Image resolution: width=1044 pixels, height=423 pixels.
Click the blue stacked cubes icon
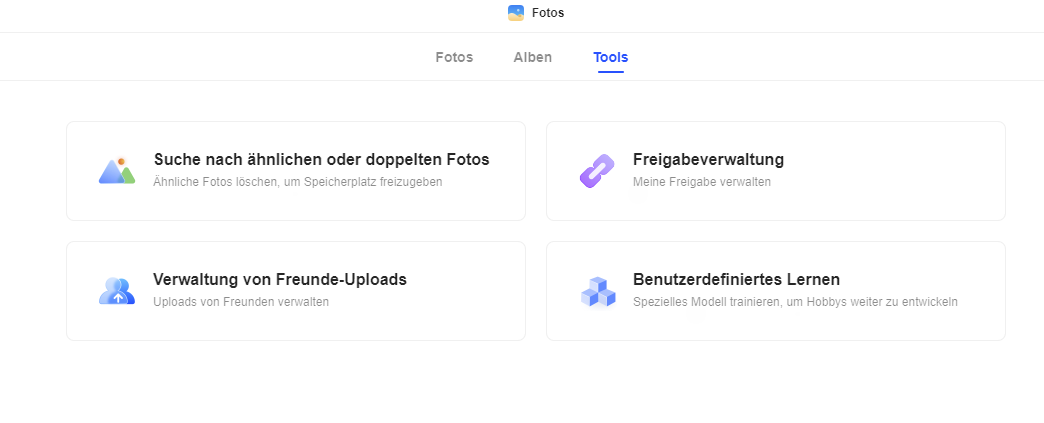(x=598, y=292)
